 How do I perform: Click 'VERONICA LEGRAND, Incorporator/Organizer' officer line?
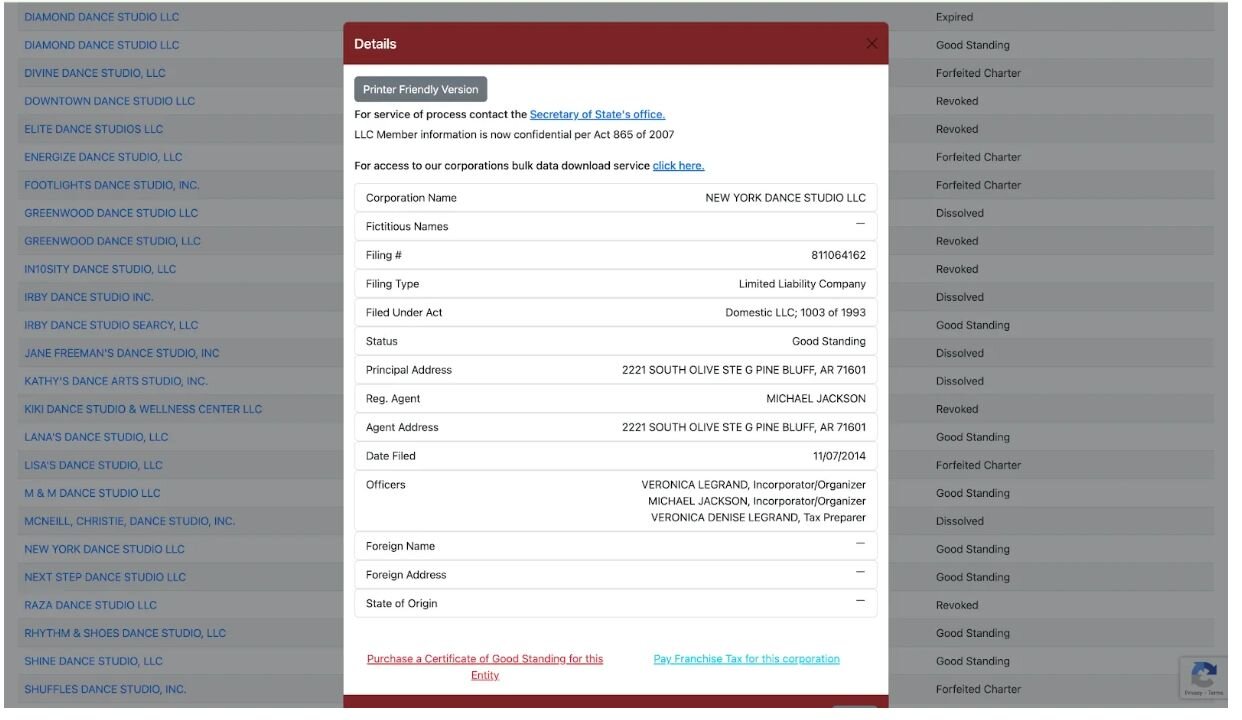point(754,485)
